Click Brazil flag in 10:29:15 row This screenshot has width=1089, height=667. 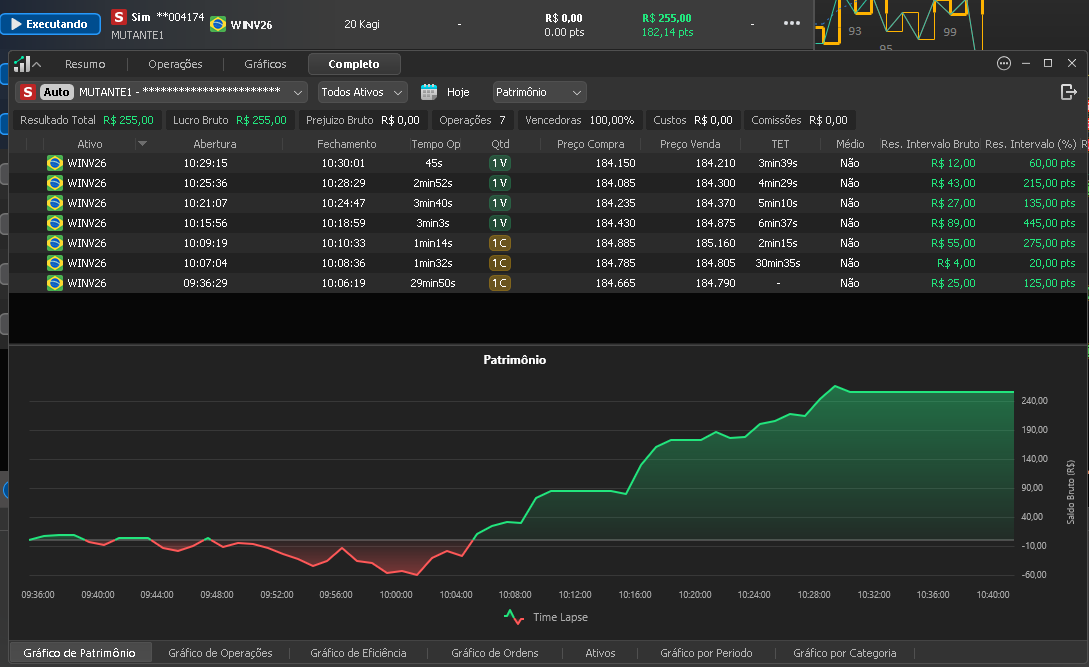(x=55, y=163)
